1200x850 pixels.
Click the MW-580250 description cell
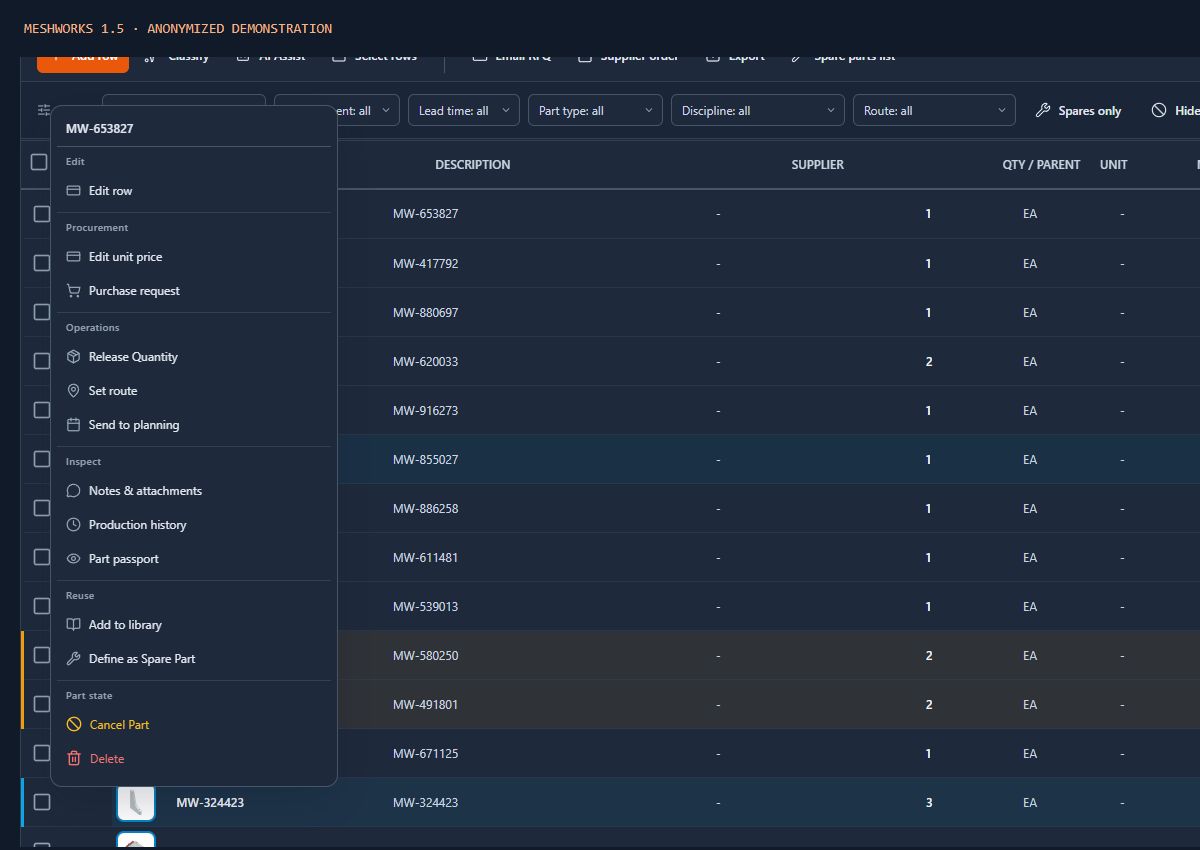click(x=426, y=656)
